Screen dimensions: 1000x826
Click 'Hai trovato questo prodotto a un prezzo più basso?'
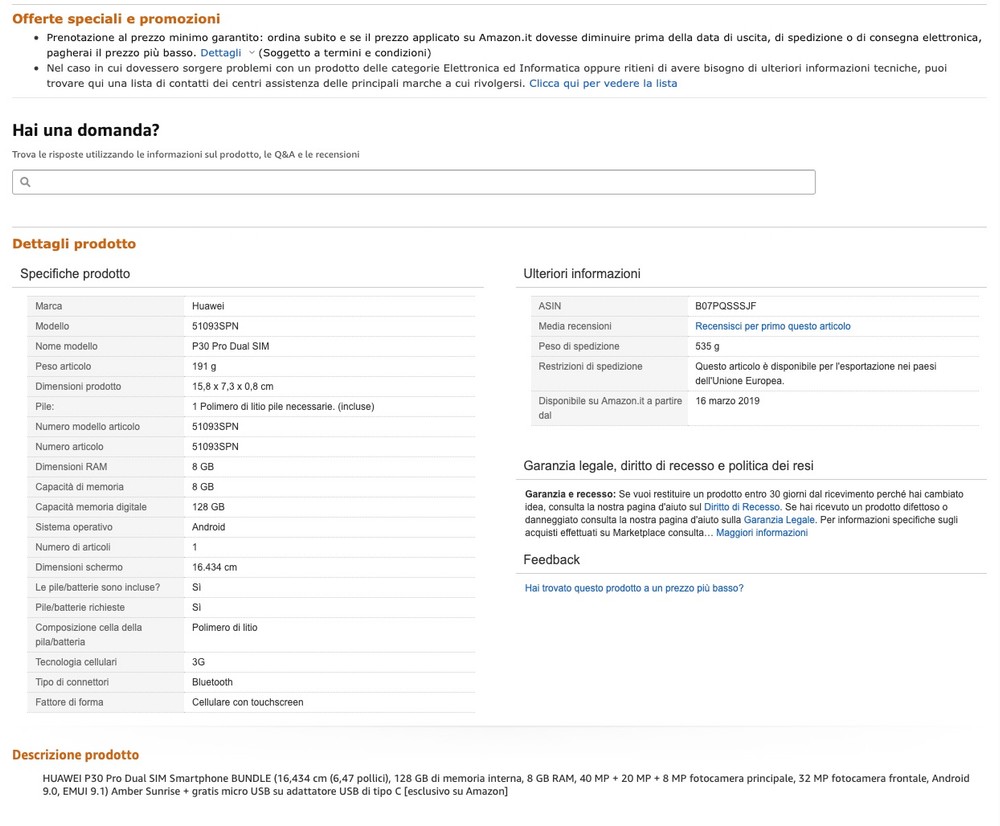click(x=634, y=588)
